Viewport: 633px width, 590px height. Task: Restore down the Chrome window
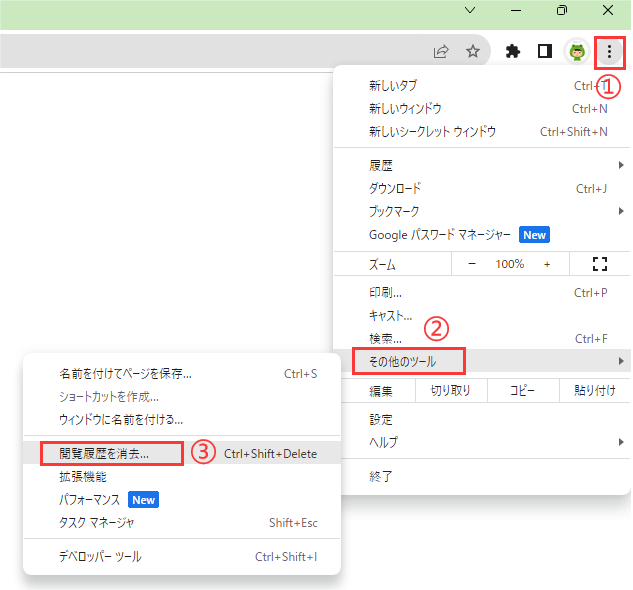562,10
